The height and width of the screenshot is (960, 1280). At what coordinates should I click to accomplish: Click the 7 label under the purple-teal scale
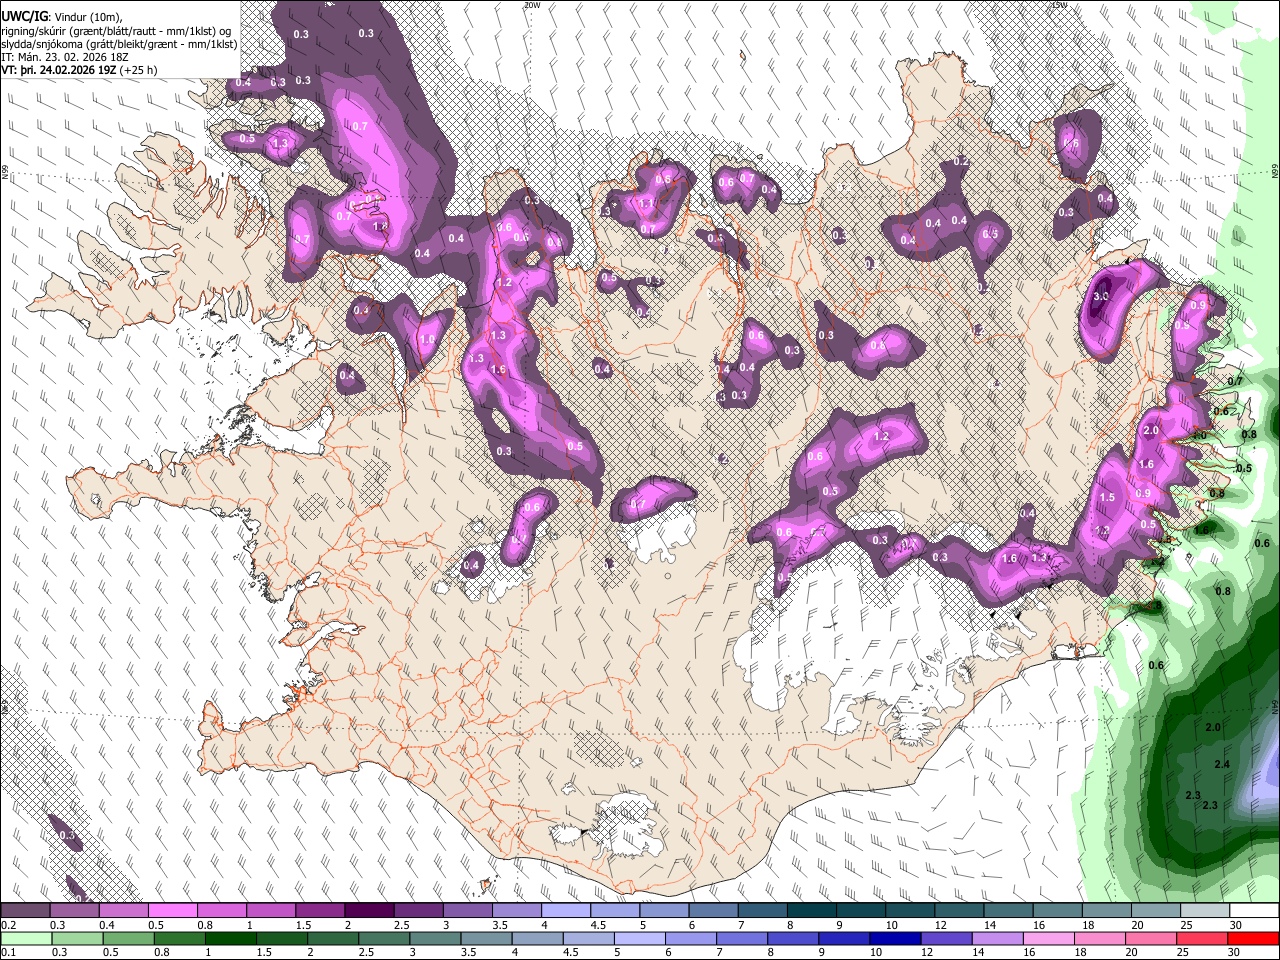(740, 925)
